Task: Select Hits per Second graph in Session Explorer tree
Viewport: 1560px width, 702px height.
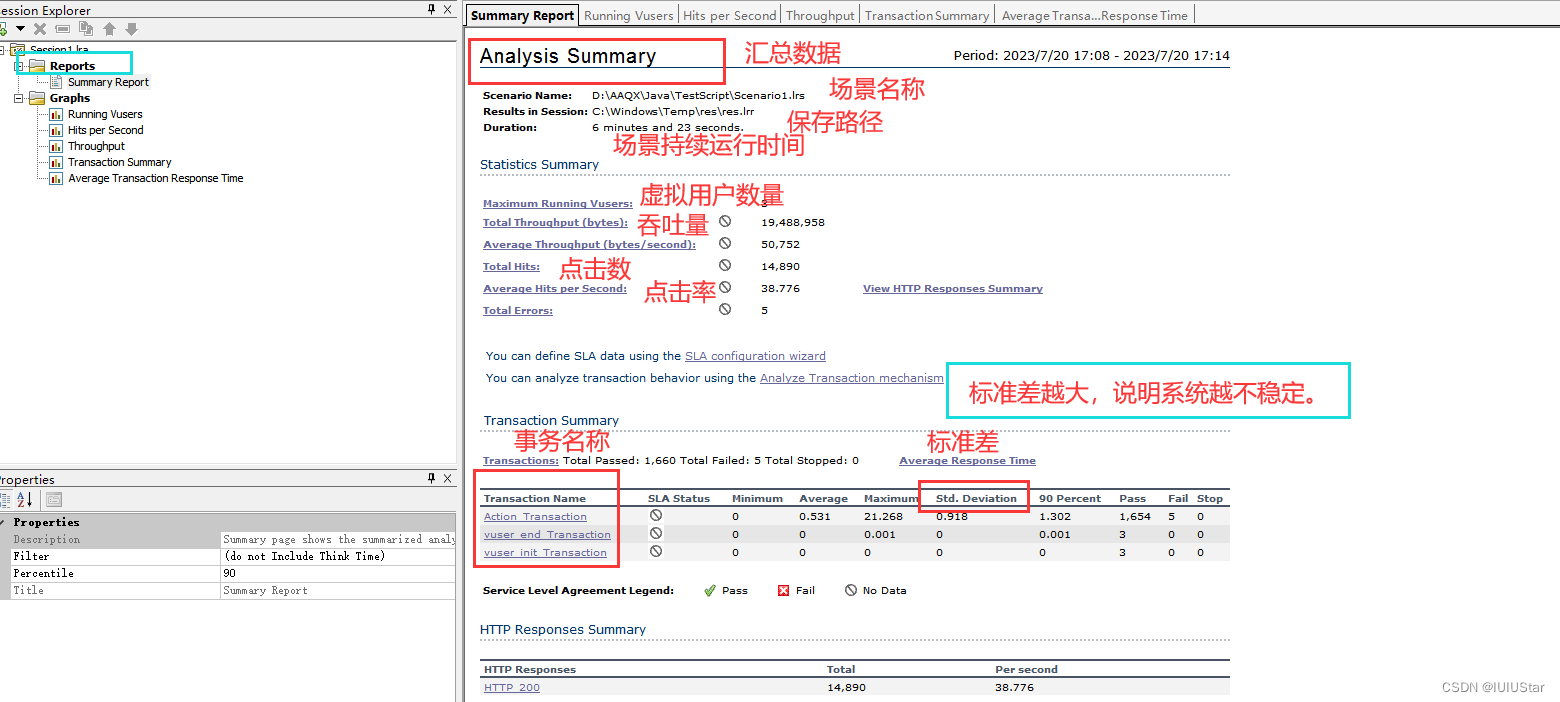Action: pos(105,130)
